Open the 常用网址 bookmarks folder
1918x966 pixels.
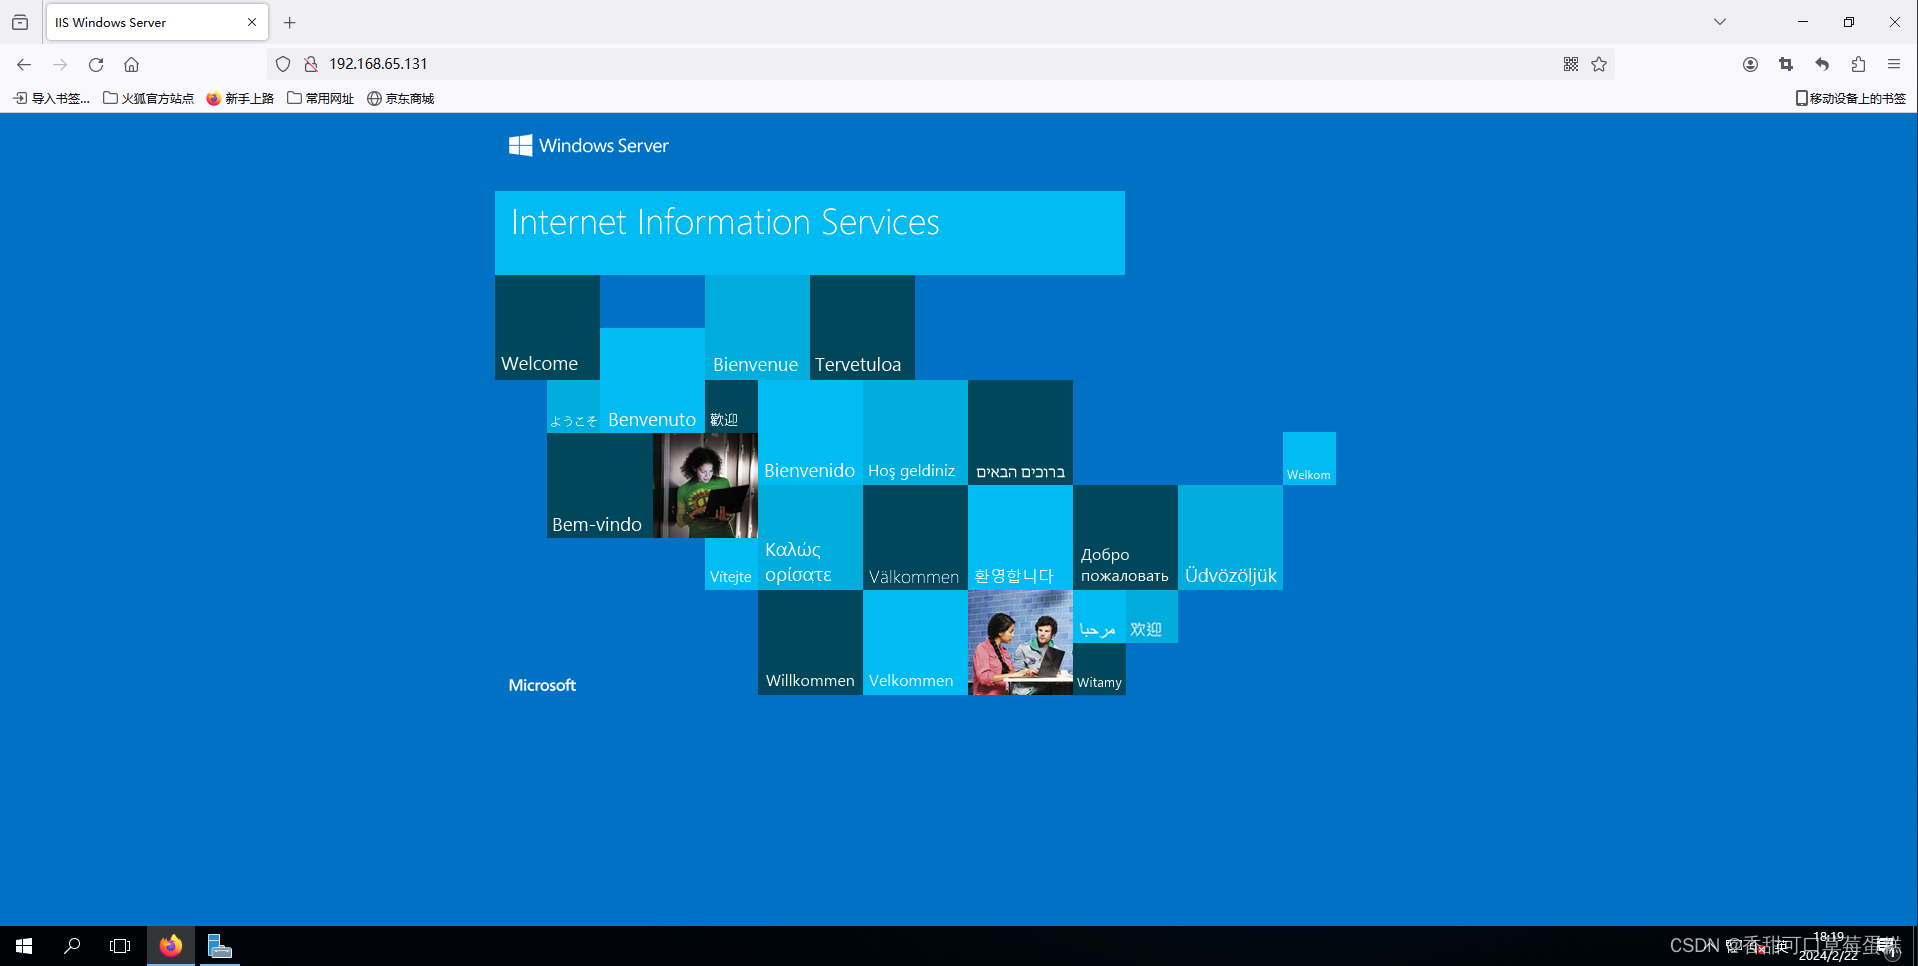pos(320,98)
